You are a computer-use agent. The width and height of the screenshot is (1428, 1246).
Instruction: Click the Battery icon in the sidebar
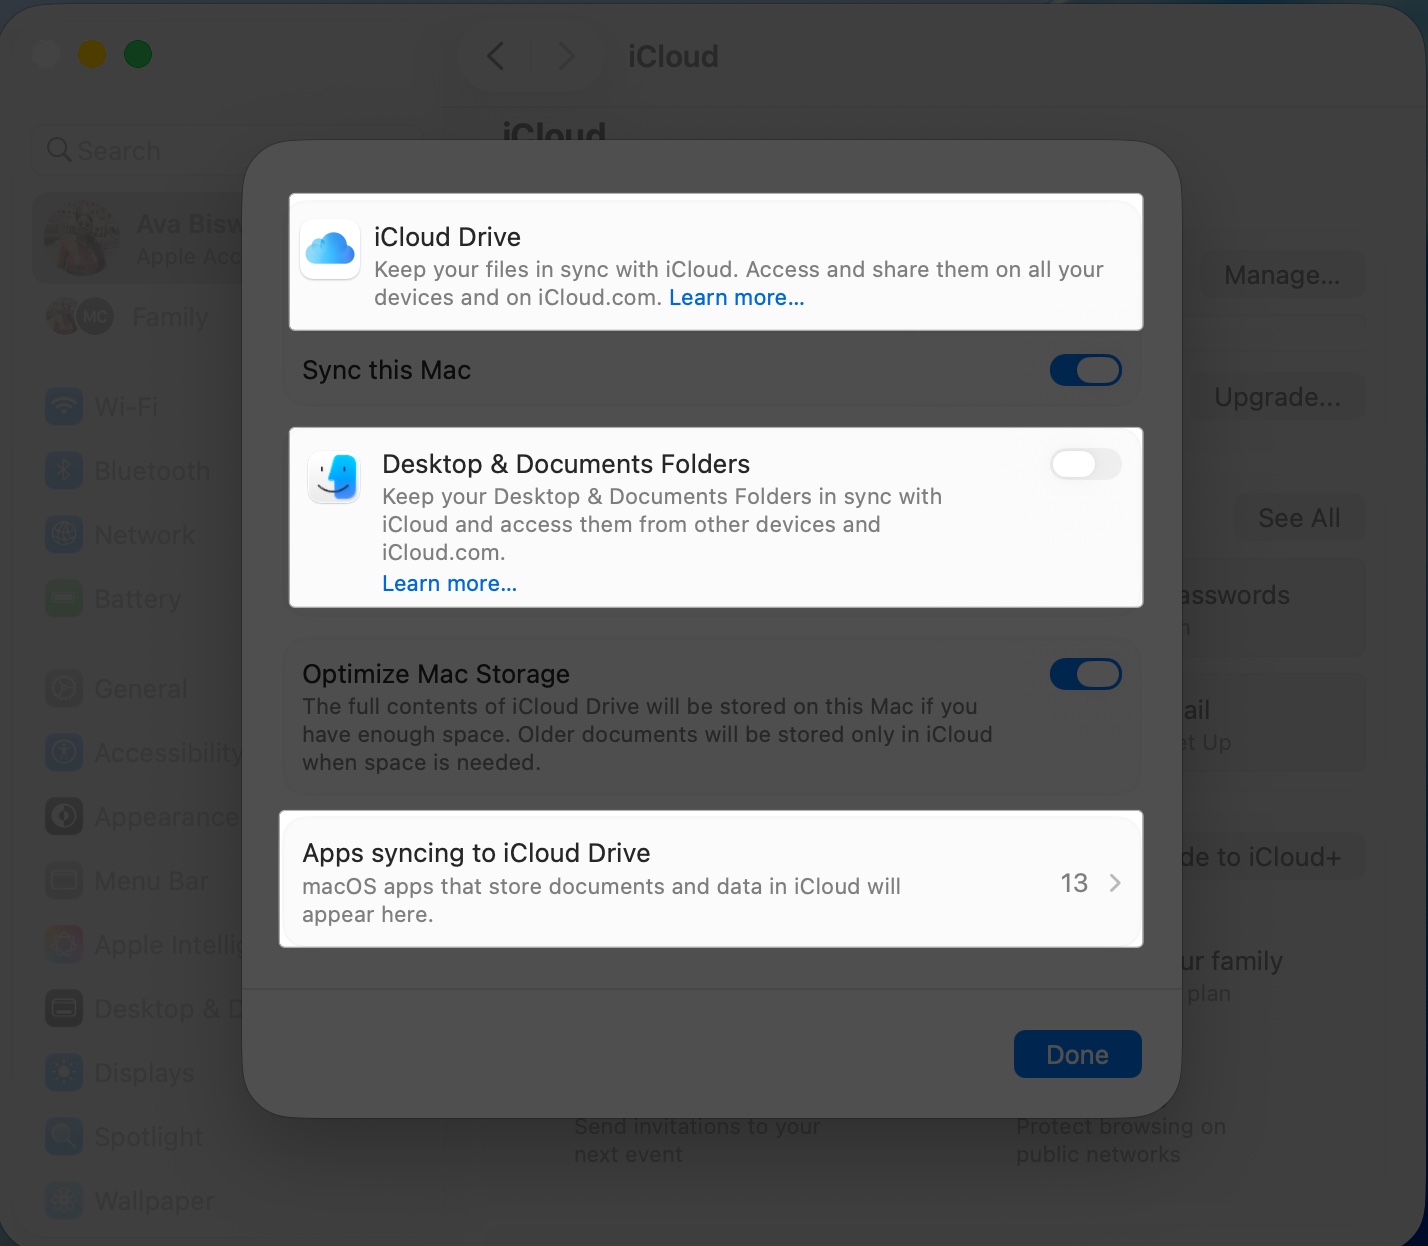pyautogui.click(x=63, y=598)
